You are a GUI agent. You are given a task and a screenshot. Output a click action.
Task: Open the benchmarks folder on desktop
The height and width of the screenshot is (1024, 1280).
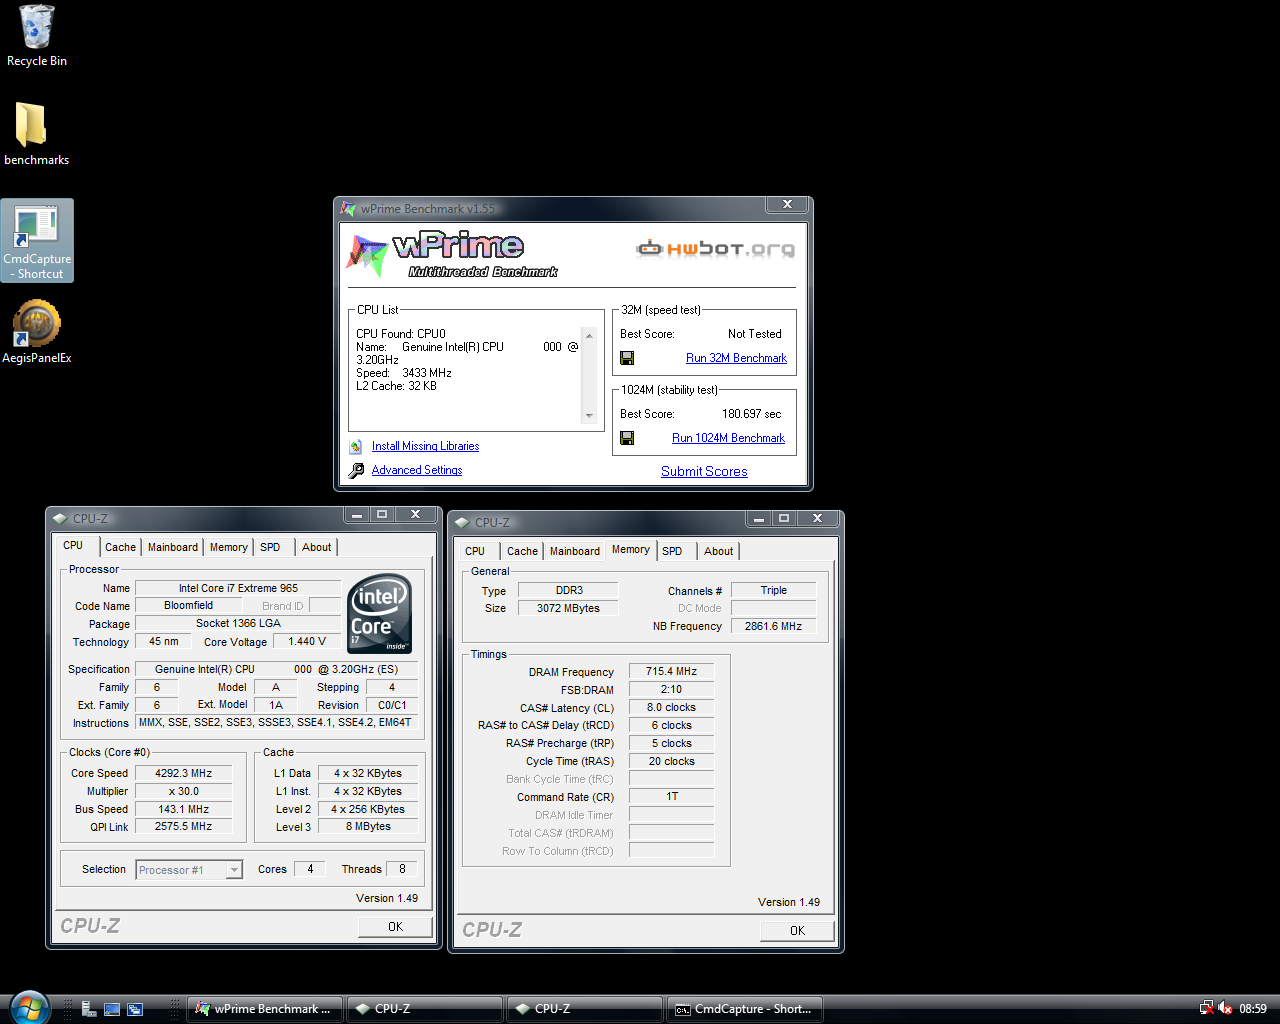click(x=36, y=134)
